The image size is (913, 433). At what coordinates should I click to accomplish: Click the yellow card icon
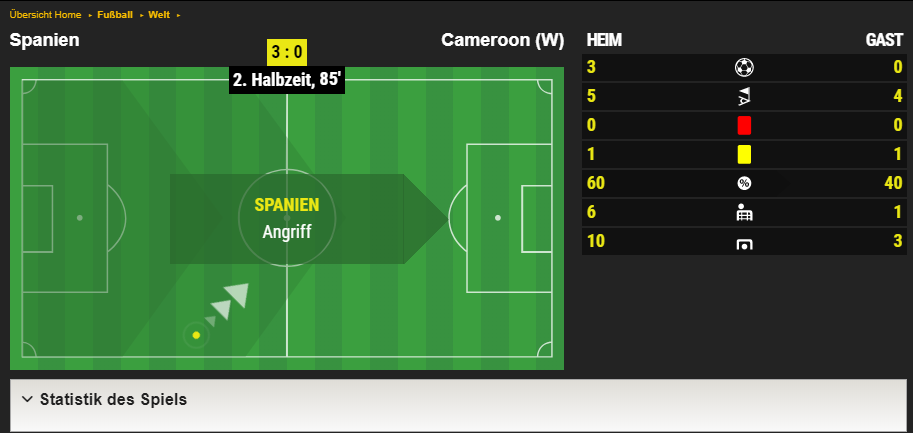point(744,154)
